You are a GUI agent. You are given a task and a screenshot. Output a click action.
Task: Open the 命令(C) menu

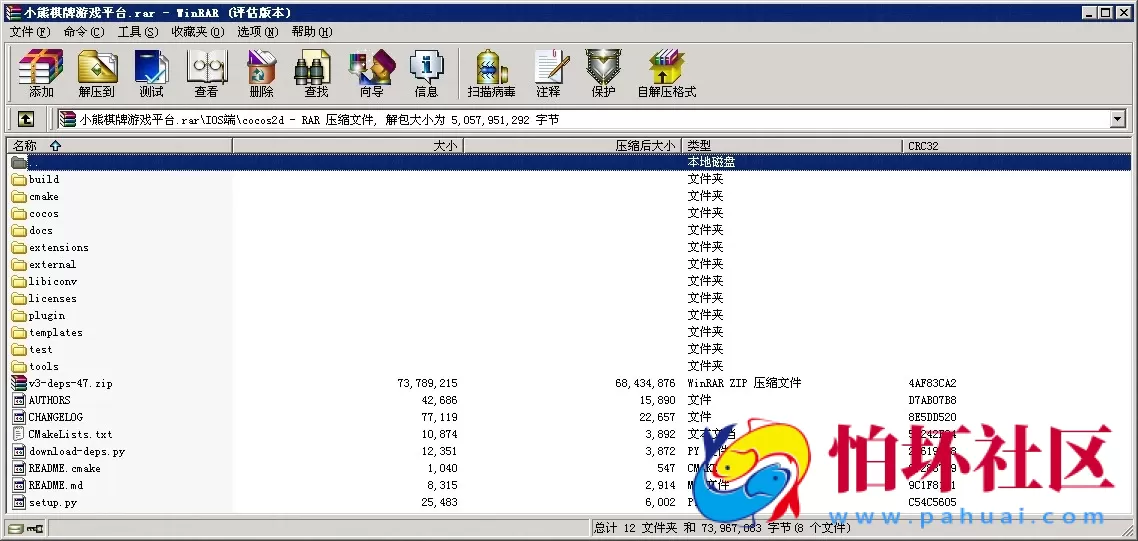pyautogui.click(x=84, y=32)
